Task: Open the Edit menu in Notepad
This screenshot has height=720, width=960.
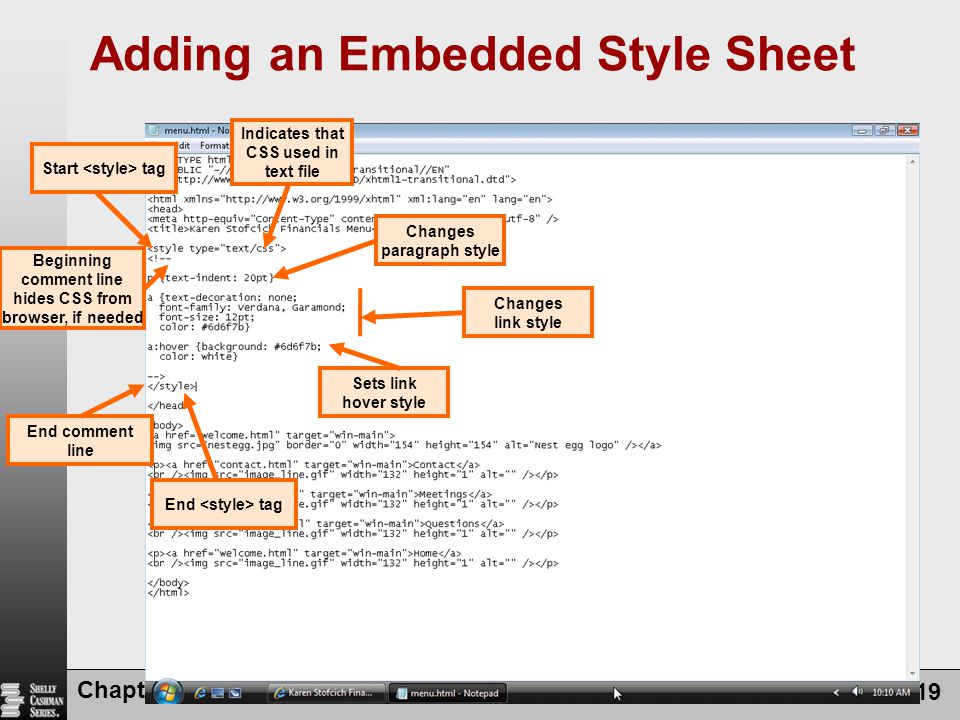Action: click(184, 146)
